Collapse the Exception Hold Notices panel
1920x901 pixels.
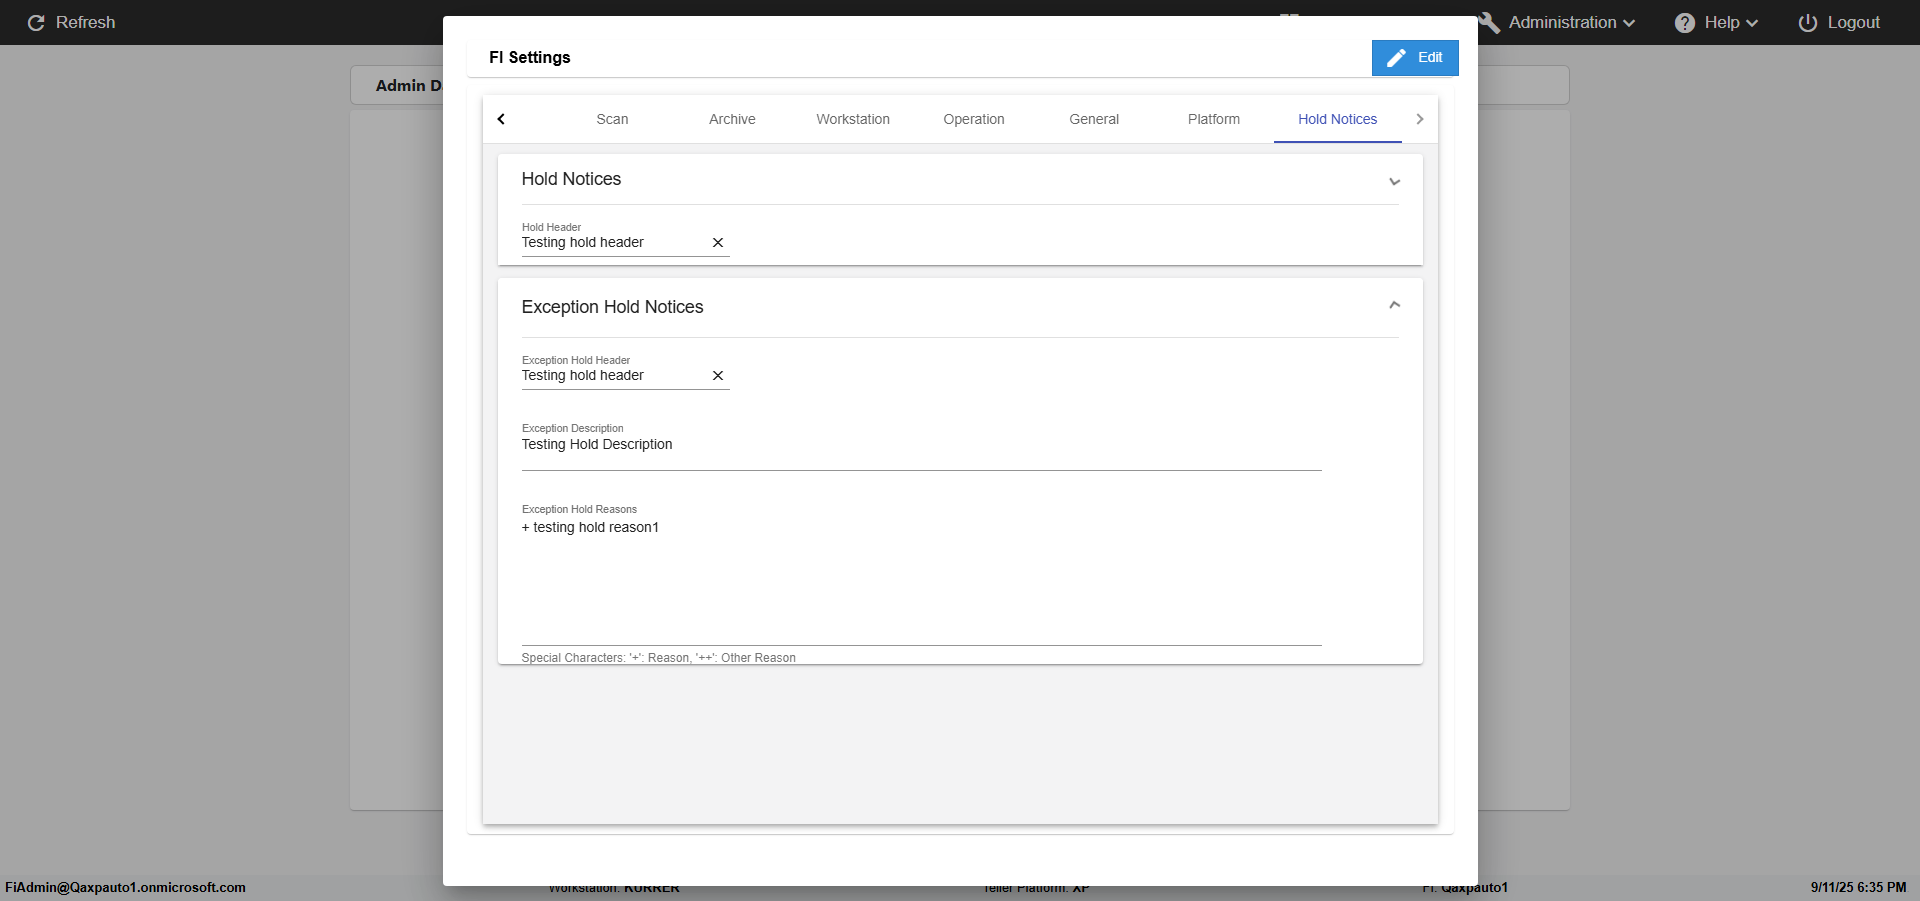[1394, 305]
